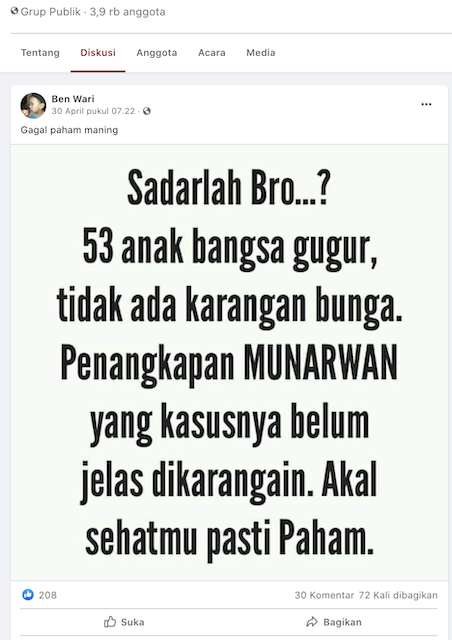Open the three-dot post options menu

(x=426, y=104)
